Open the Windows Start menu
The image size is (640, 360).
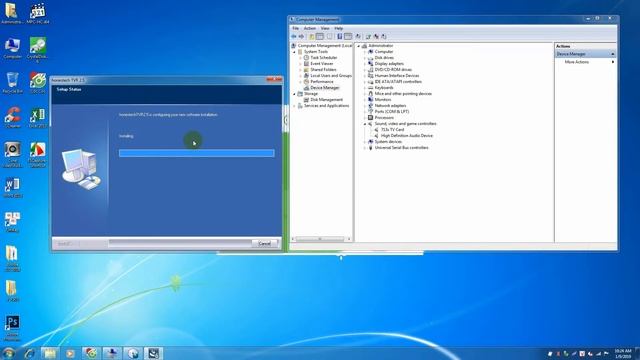pyautogui.click(x=8, y=353)
